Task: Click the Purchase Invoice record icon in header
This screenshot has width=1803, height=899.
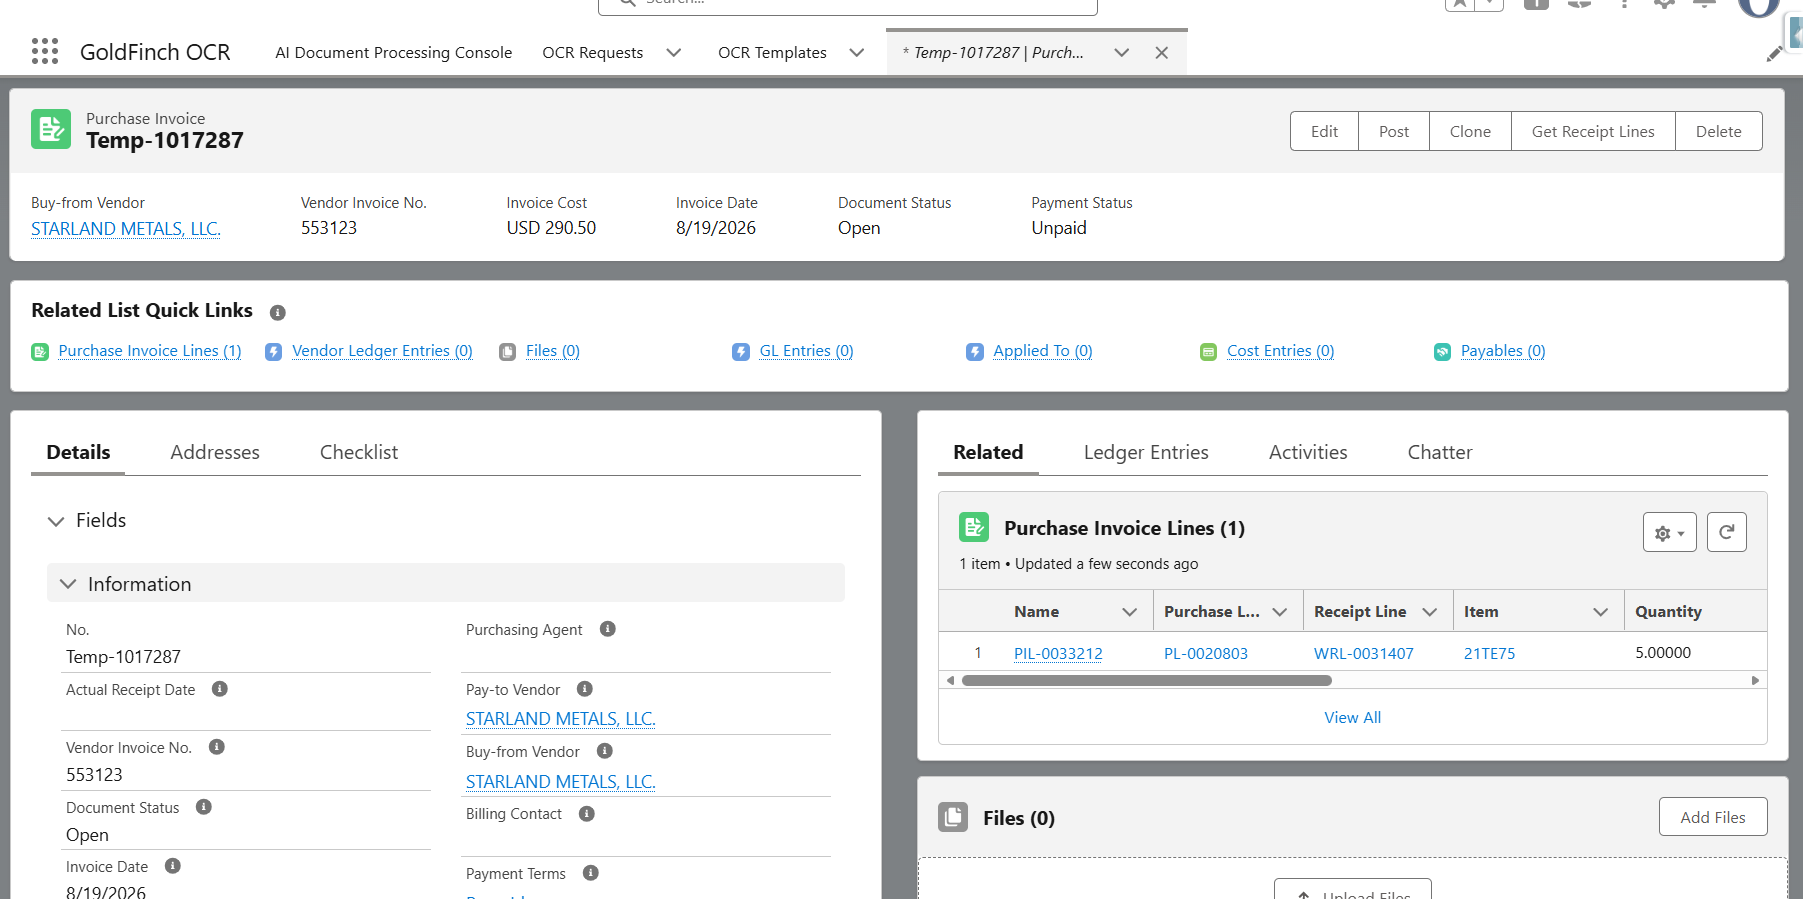Action: coord(51,129)
